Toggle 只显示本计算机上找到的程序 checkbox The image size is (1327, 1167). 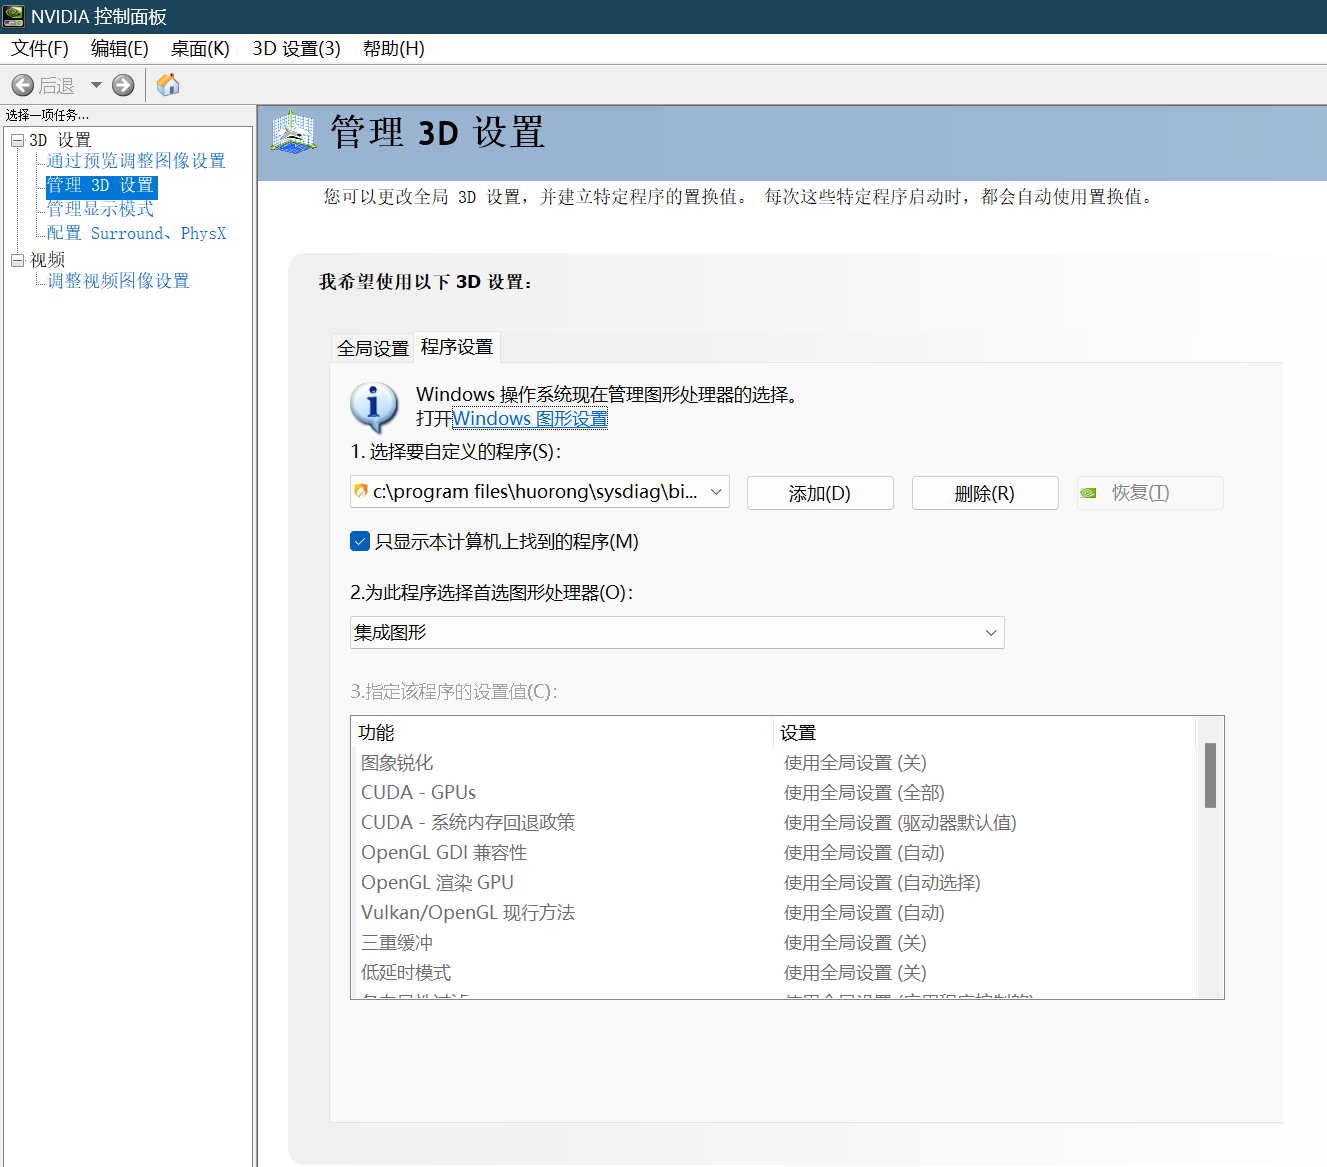click(361, 542)
